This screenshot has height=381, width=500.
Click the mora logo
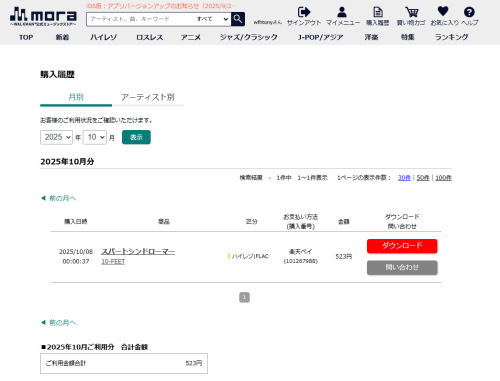point(43,17)
